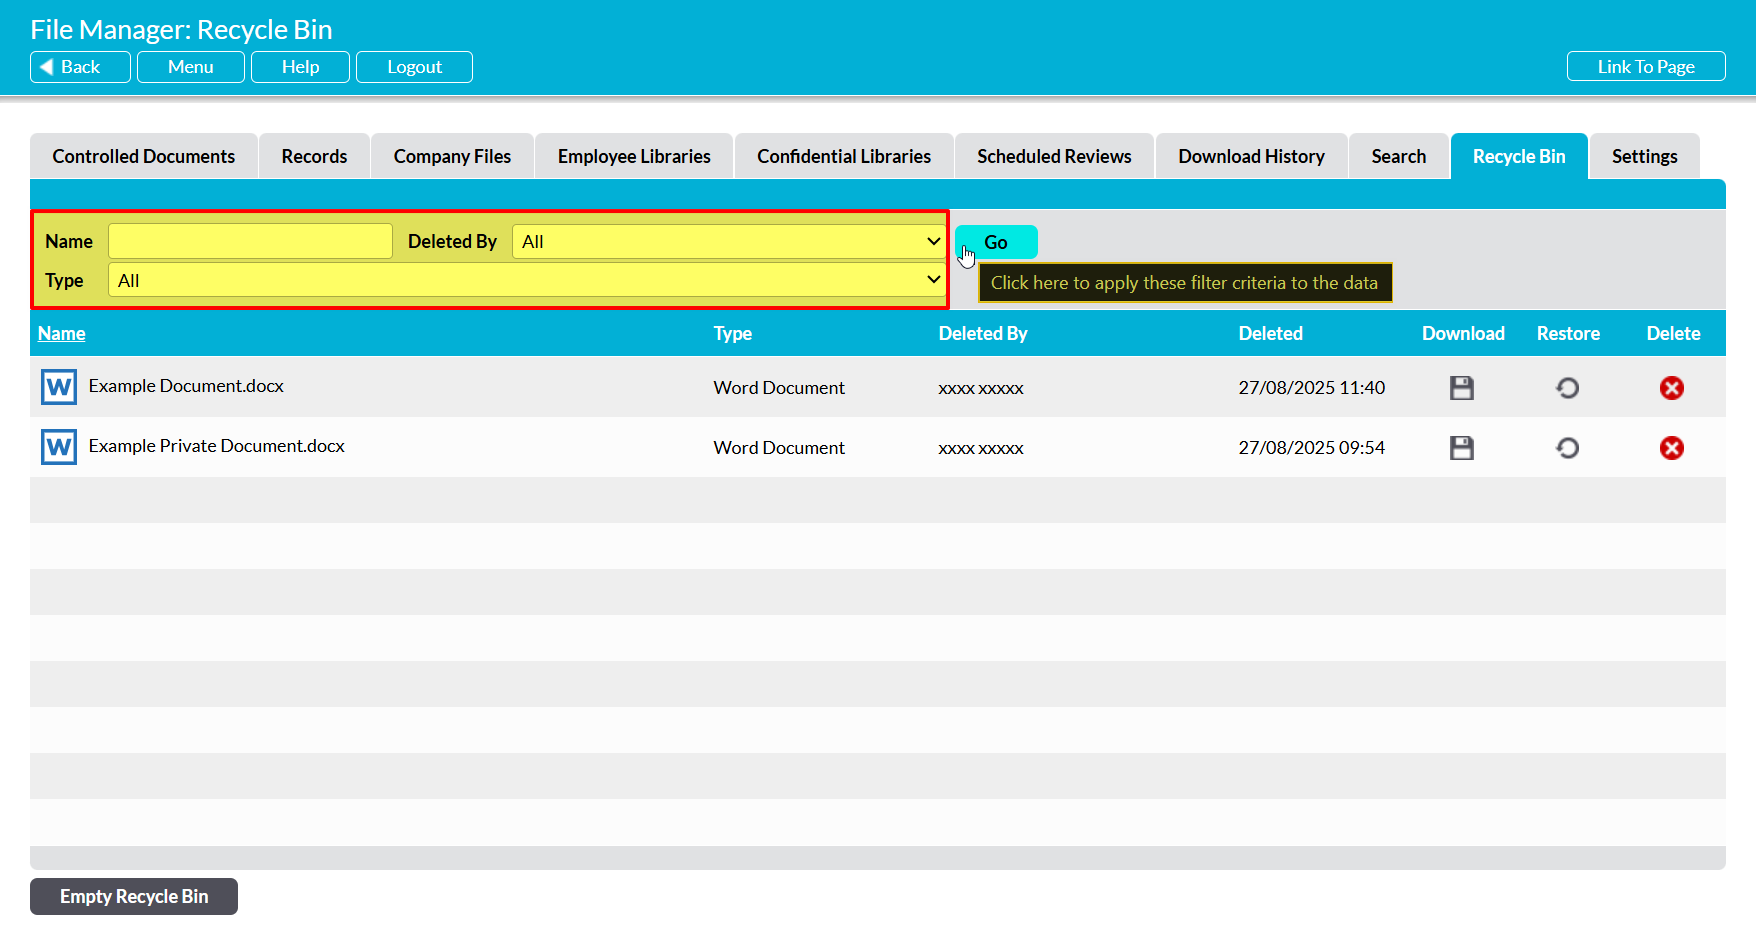This screenshot has width=1756, height=942.
Task: Open the Scheduled Reviews tab
Action: pyautogui.click(x=1054, y=157)
